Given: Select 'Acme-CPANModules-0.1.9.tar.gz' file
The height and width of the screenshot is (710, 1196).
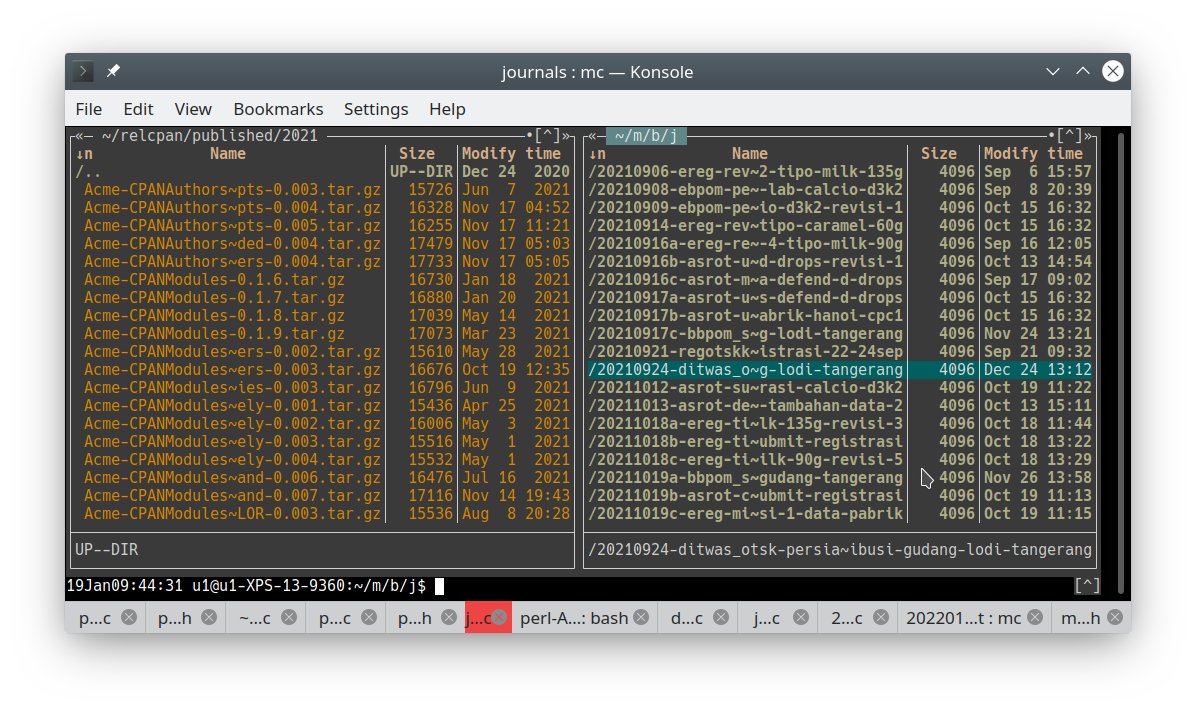Looking at the screenshot, I should (322, 334).
